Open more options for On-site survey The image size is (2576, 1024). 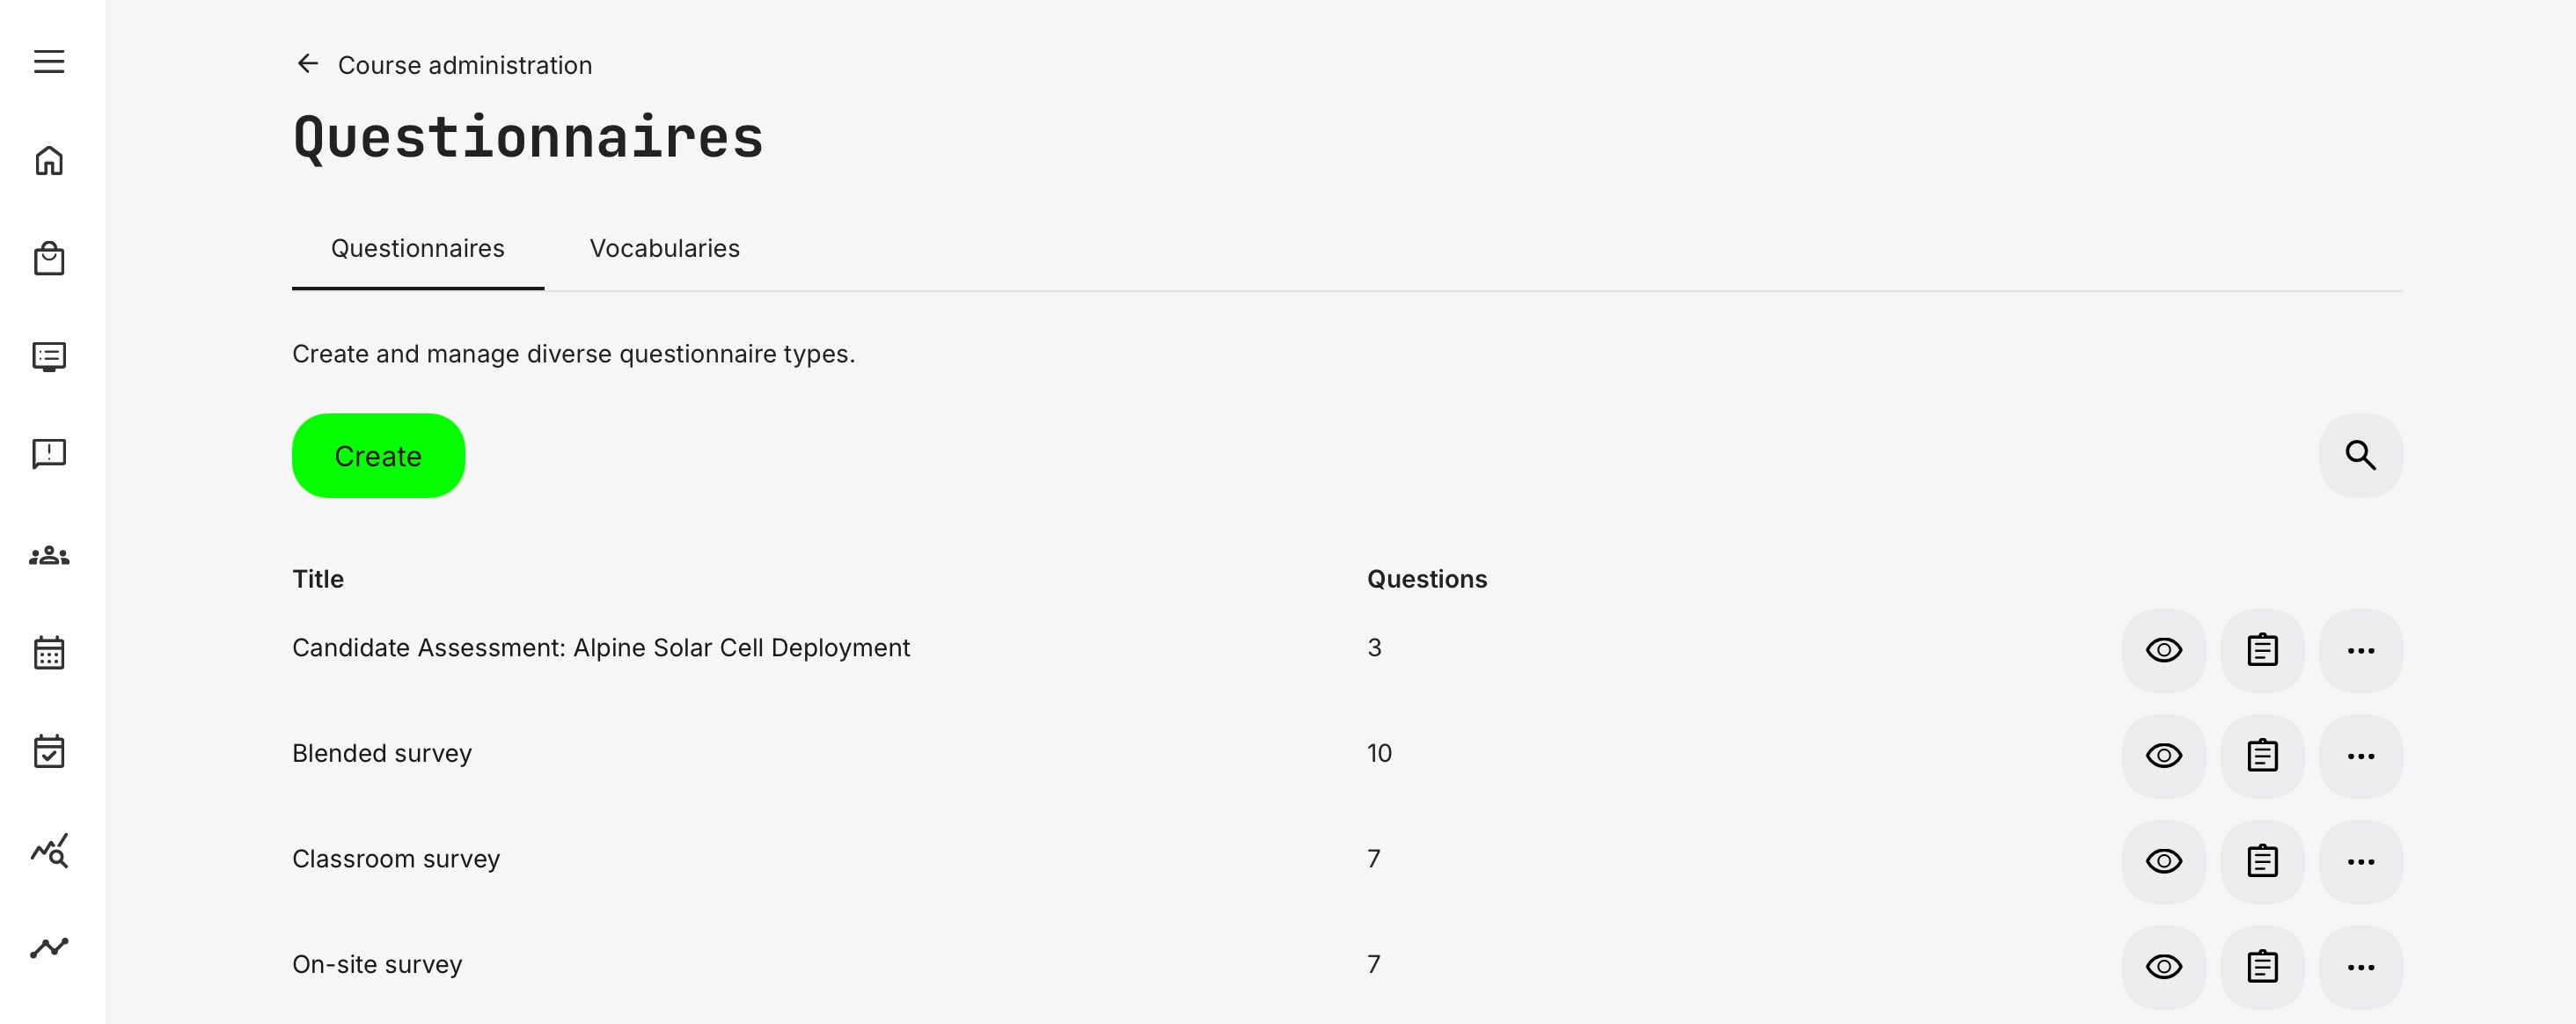coord(2362,966)
